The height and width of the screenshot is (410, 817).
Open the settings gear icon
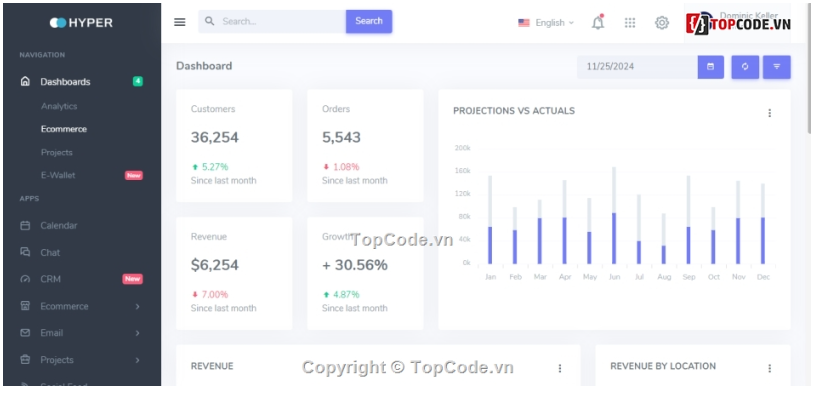pyautogui.click(x=662, y=22)
